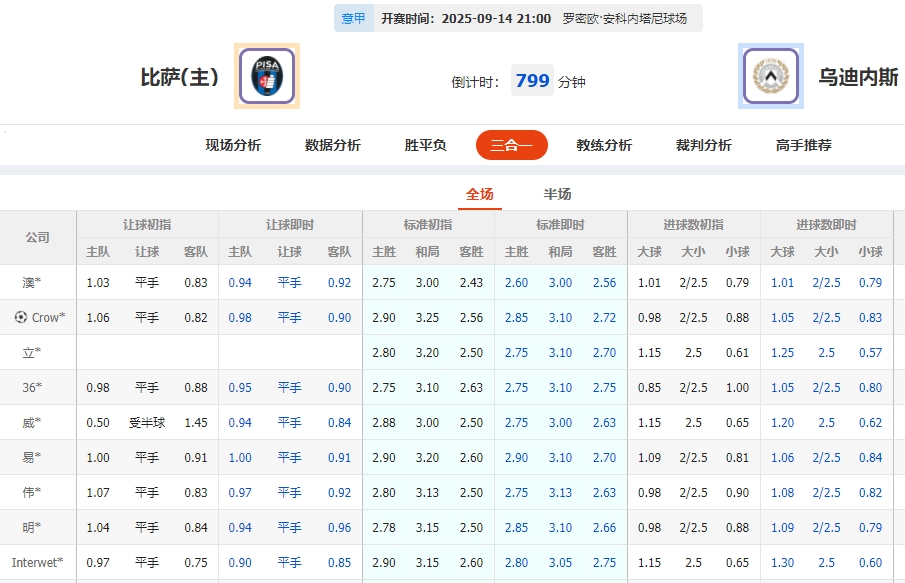This screenshot has height=583, width=905.
Task: Open the 现场分析 tab
Action: click(232, 144)
